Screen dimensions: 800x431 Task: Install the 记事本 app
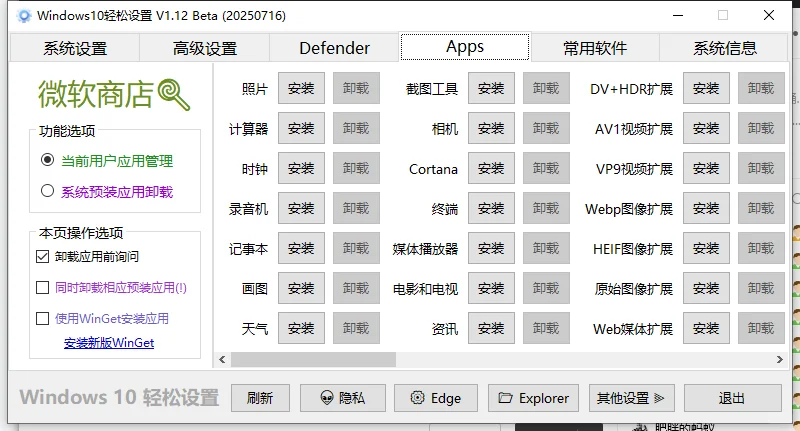coord(301,248)
